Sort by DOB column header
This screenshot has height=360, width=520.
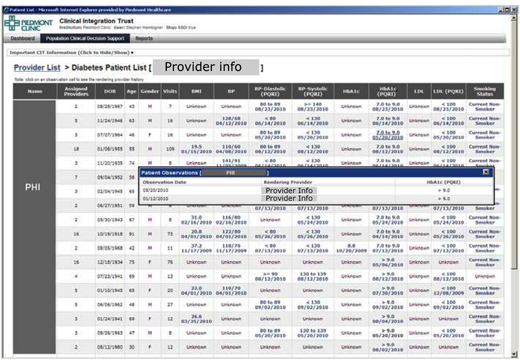click(110, 91)
